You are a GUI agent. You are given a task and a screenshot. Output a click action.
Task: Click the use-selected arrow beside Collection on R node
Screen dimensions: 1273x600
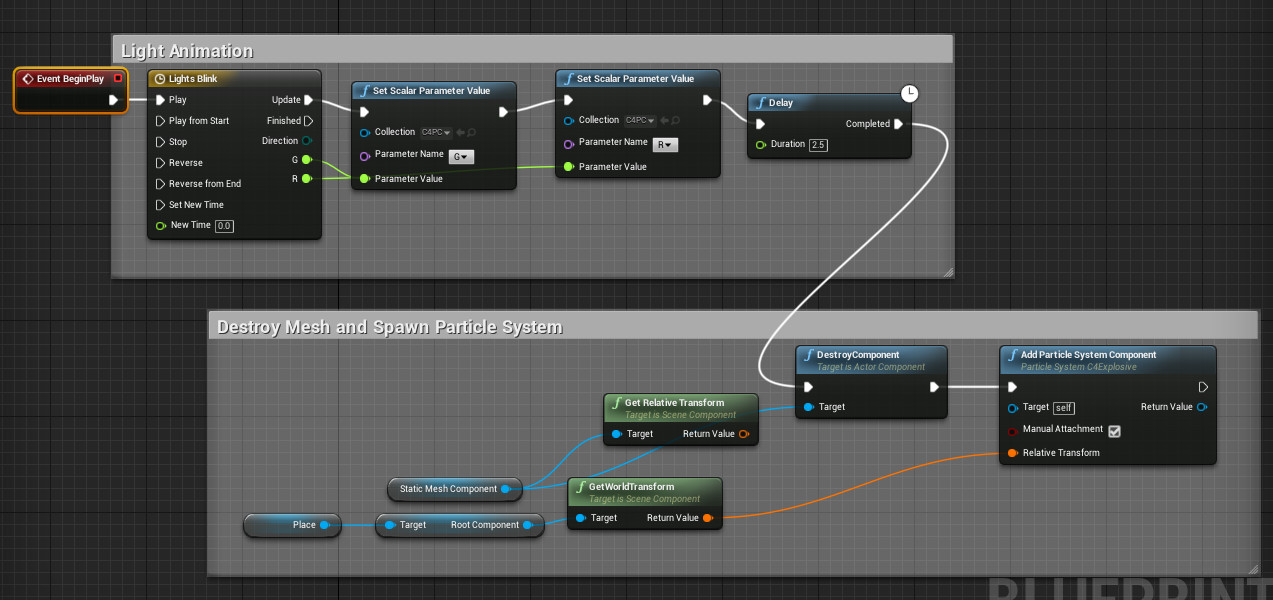pyautogui.click(x=665, y=120)
